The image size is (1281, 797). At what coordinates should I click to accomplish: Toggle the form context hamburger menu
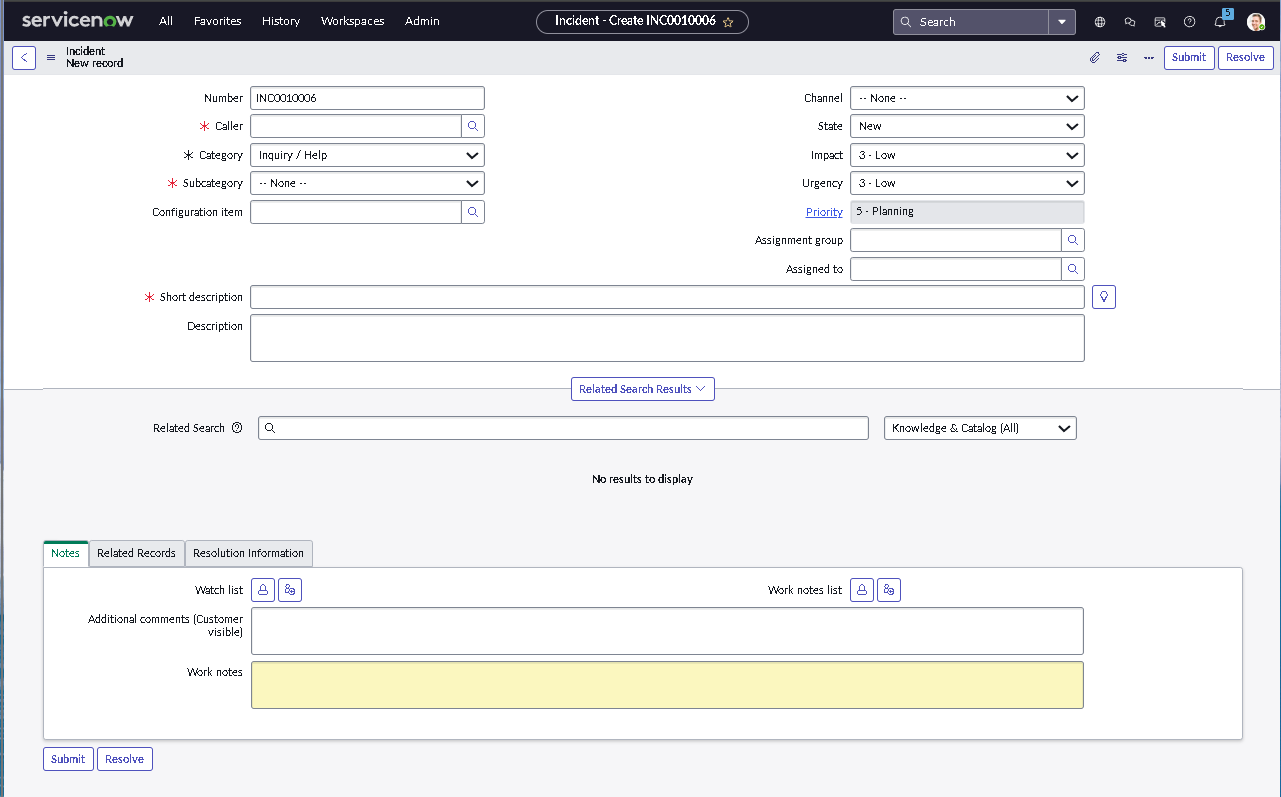tap(50, 57)
